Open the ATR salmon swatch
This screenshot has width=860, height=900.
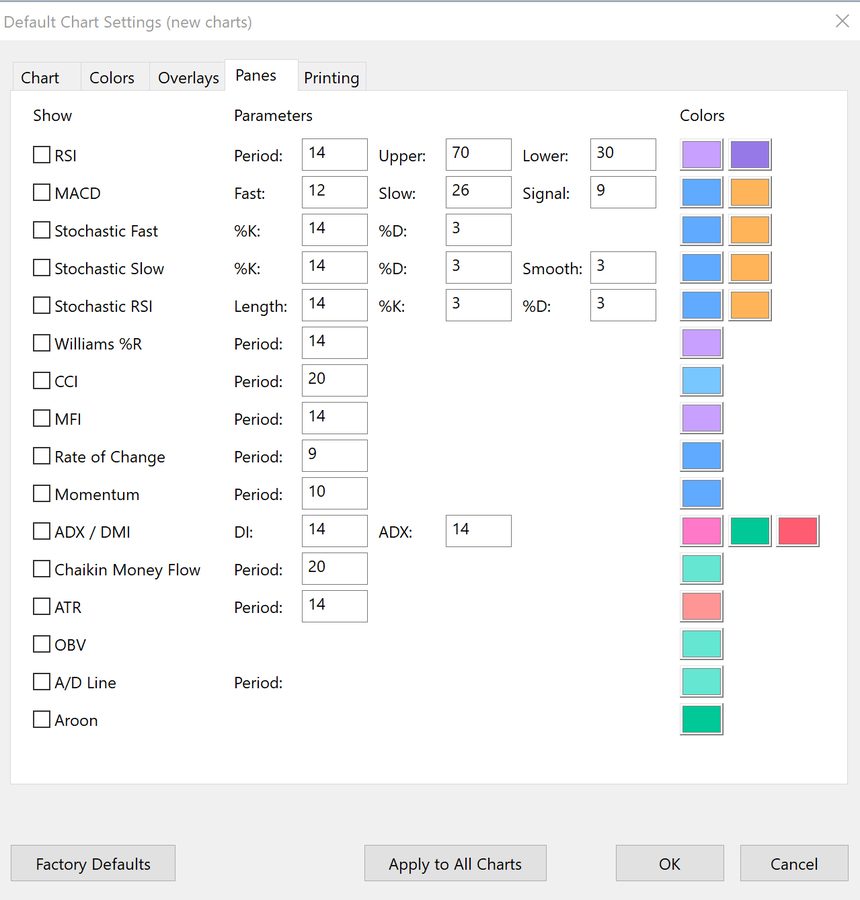[702, 606]
